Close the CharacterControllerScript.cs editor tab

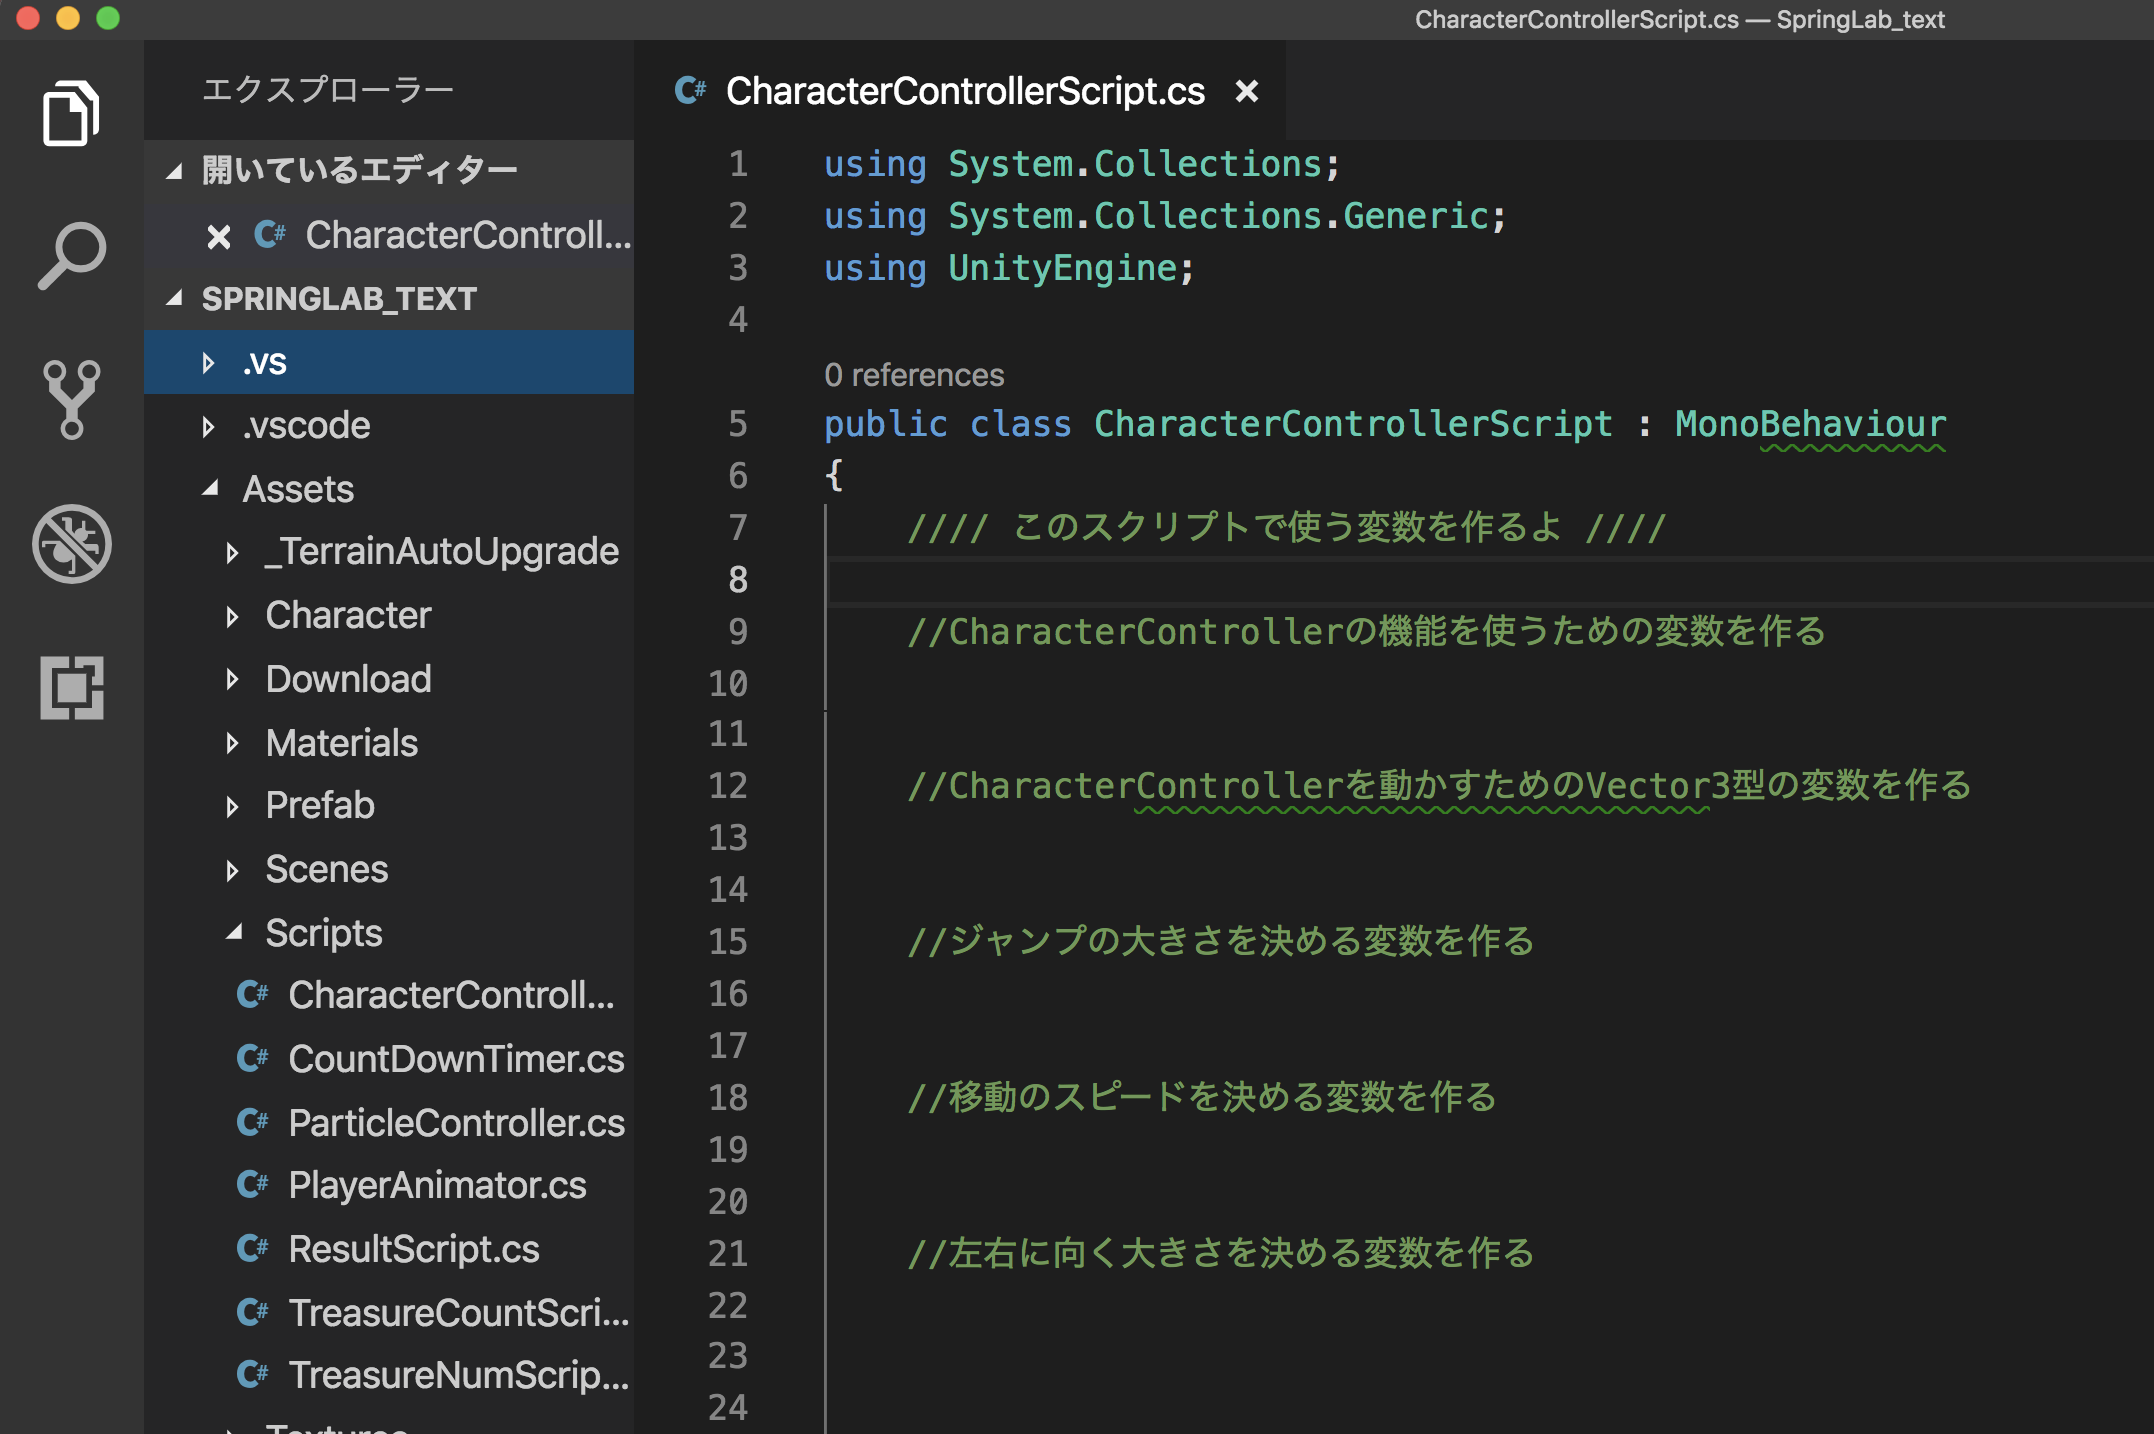coord(1248,91)
